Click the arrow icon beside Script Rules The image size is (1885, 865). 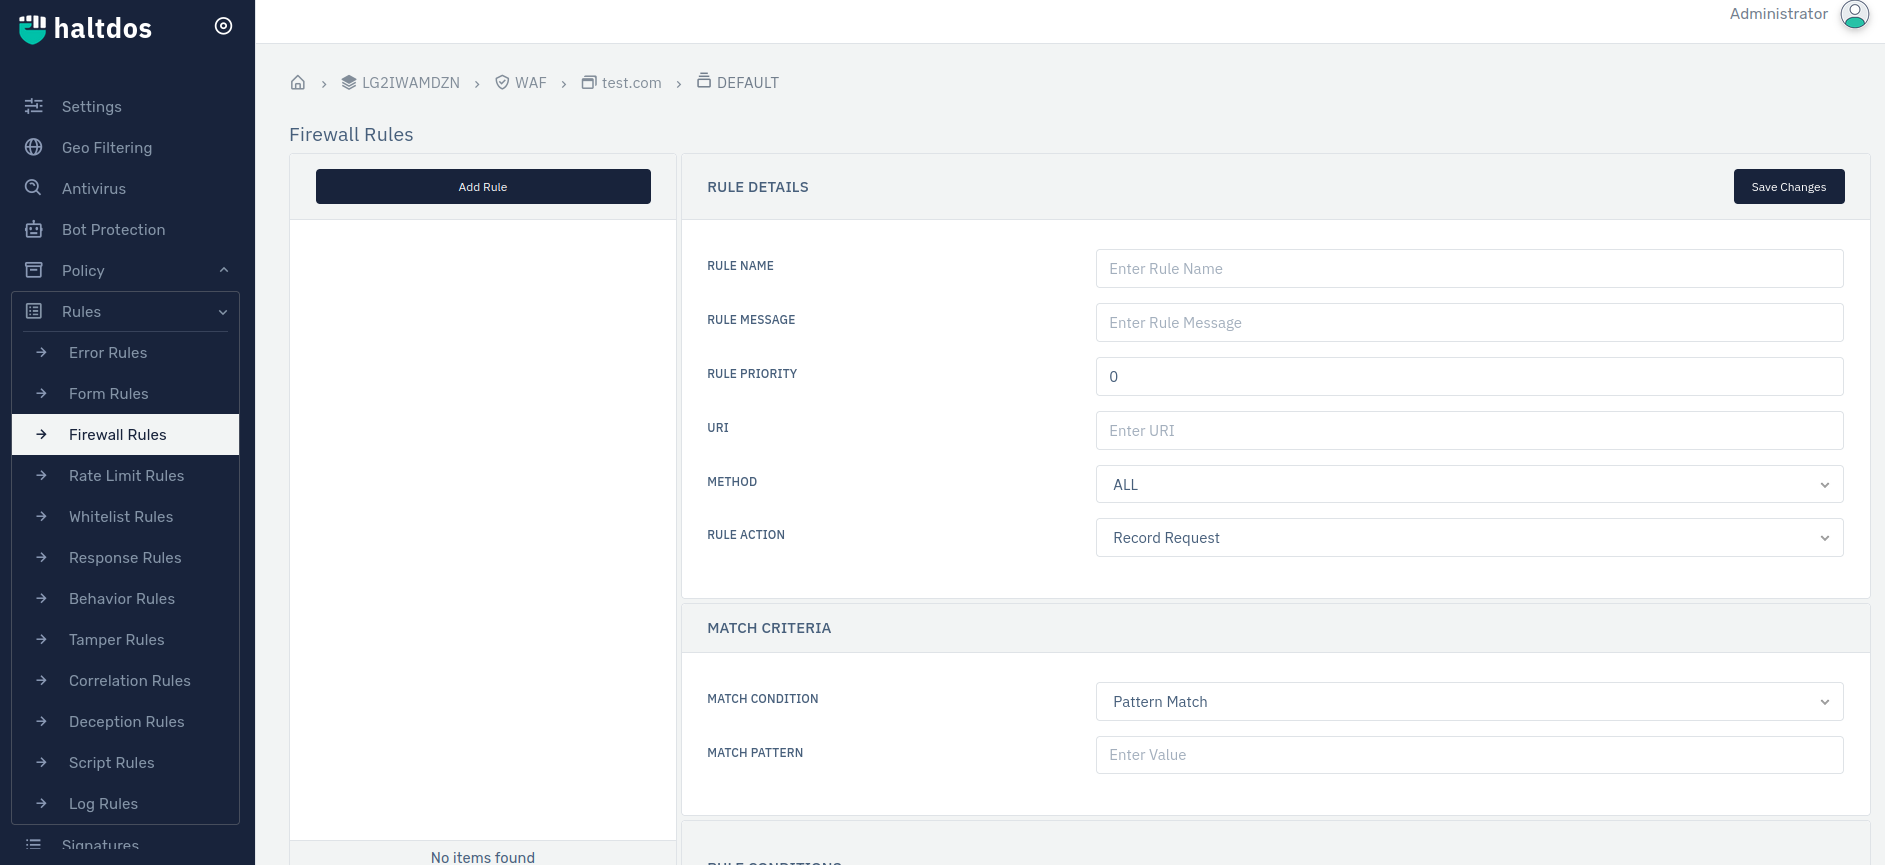41,762
